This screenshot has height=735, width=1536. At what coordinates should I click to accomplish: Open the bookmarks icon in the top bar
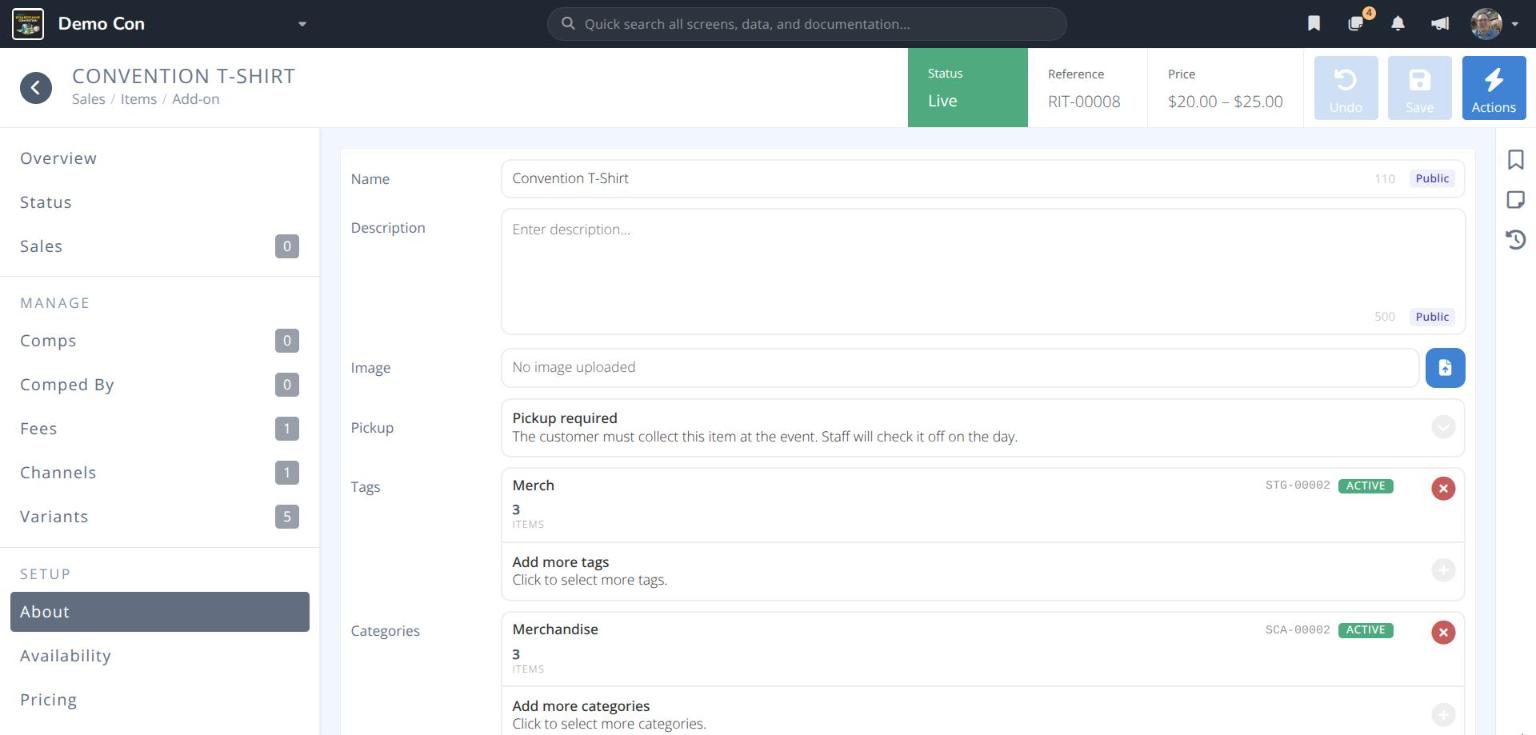pos(1314,24)
